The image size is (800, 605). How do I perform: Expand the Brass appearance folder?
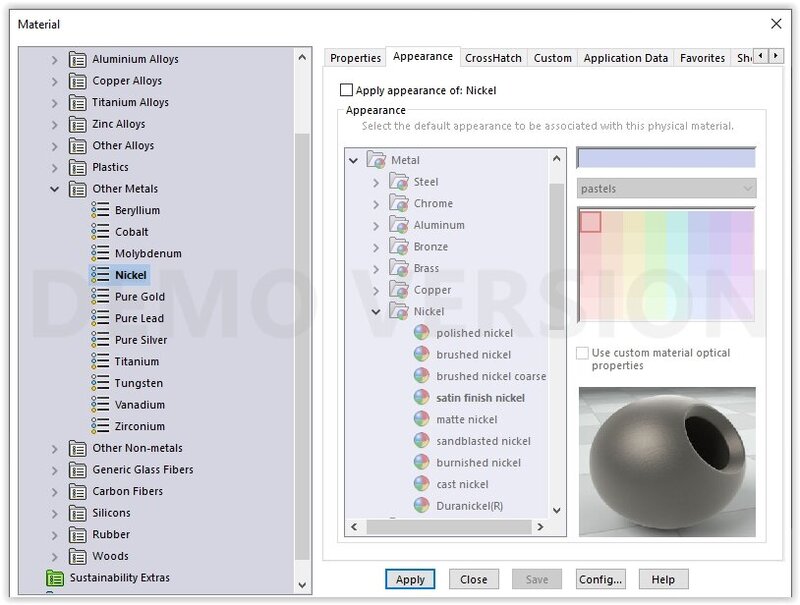pyautogui.click(x=376, y=269)
